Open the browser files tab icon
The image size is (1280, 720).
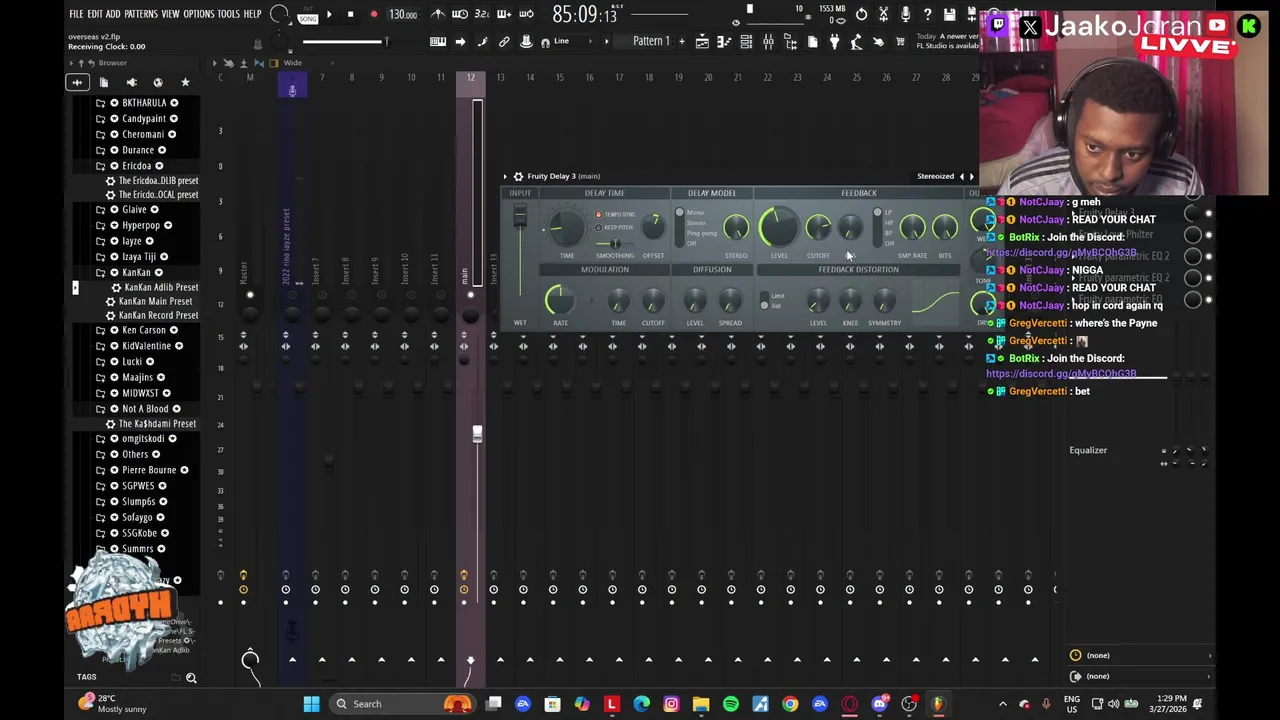tap(103, 82)
